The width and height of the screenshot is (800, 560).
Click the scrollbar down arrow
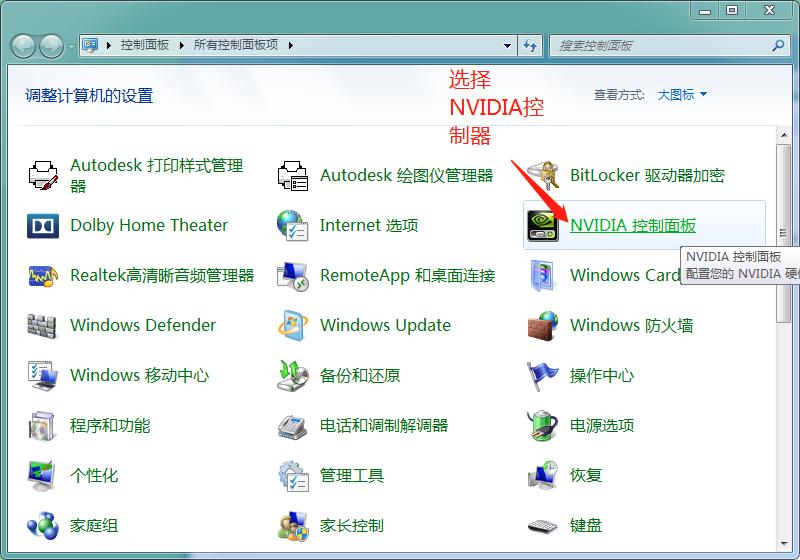coord(784,544)
